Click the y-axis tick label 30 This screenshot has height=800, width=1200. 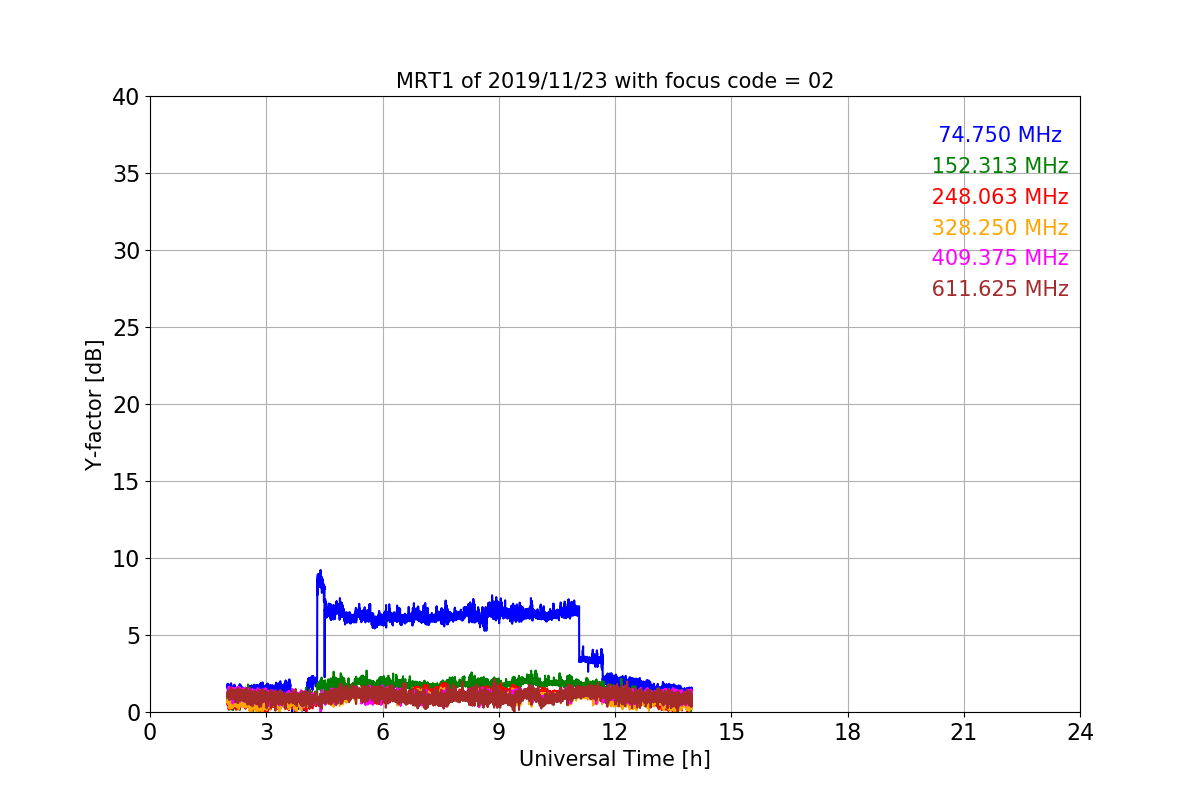tap(126, 251)
